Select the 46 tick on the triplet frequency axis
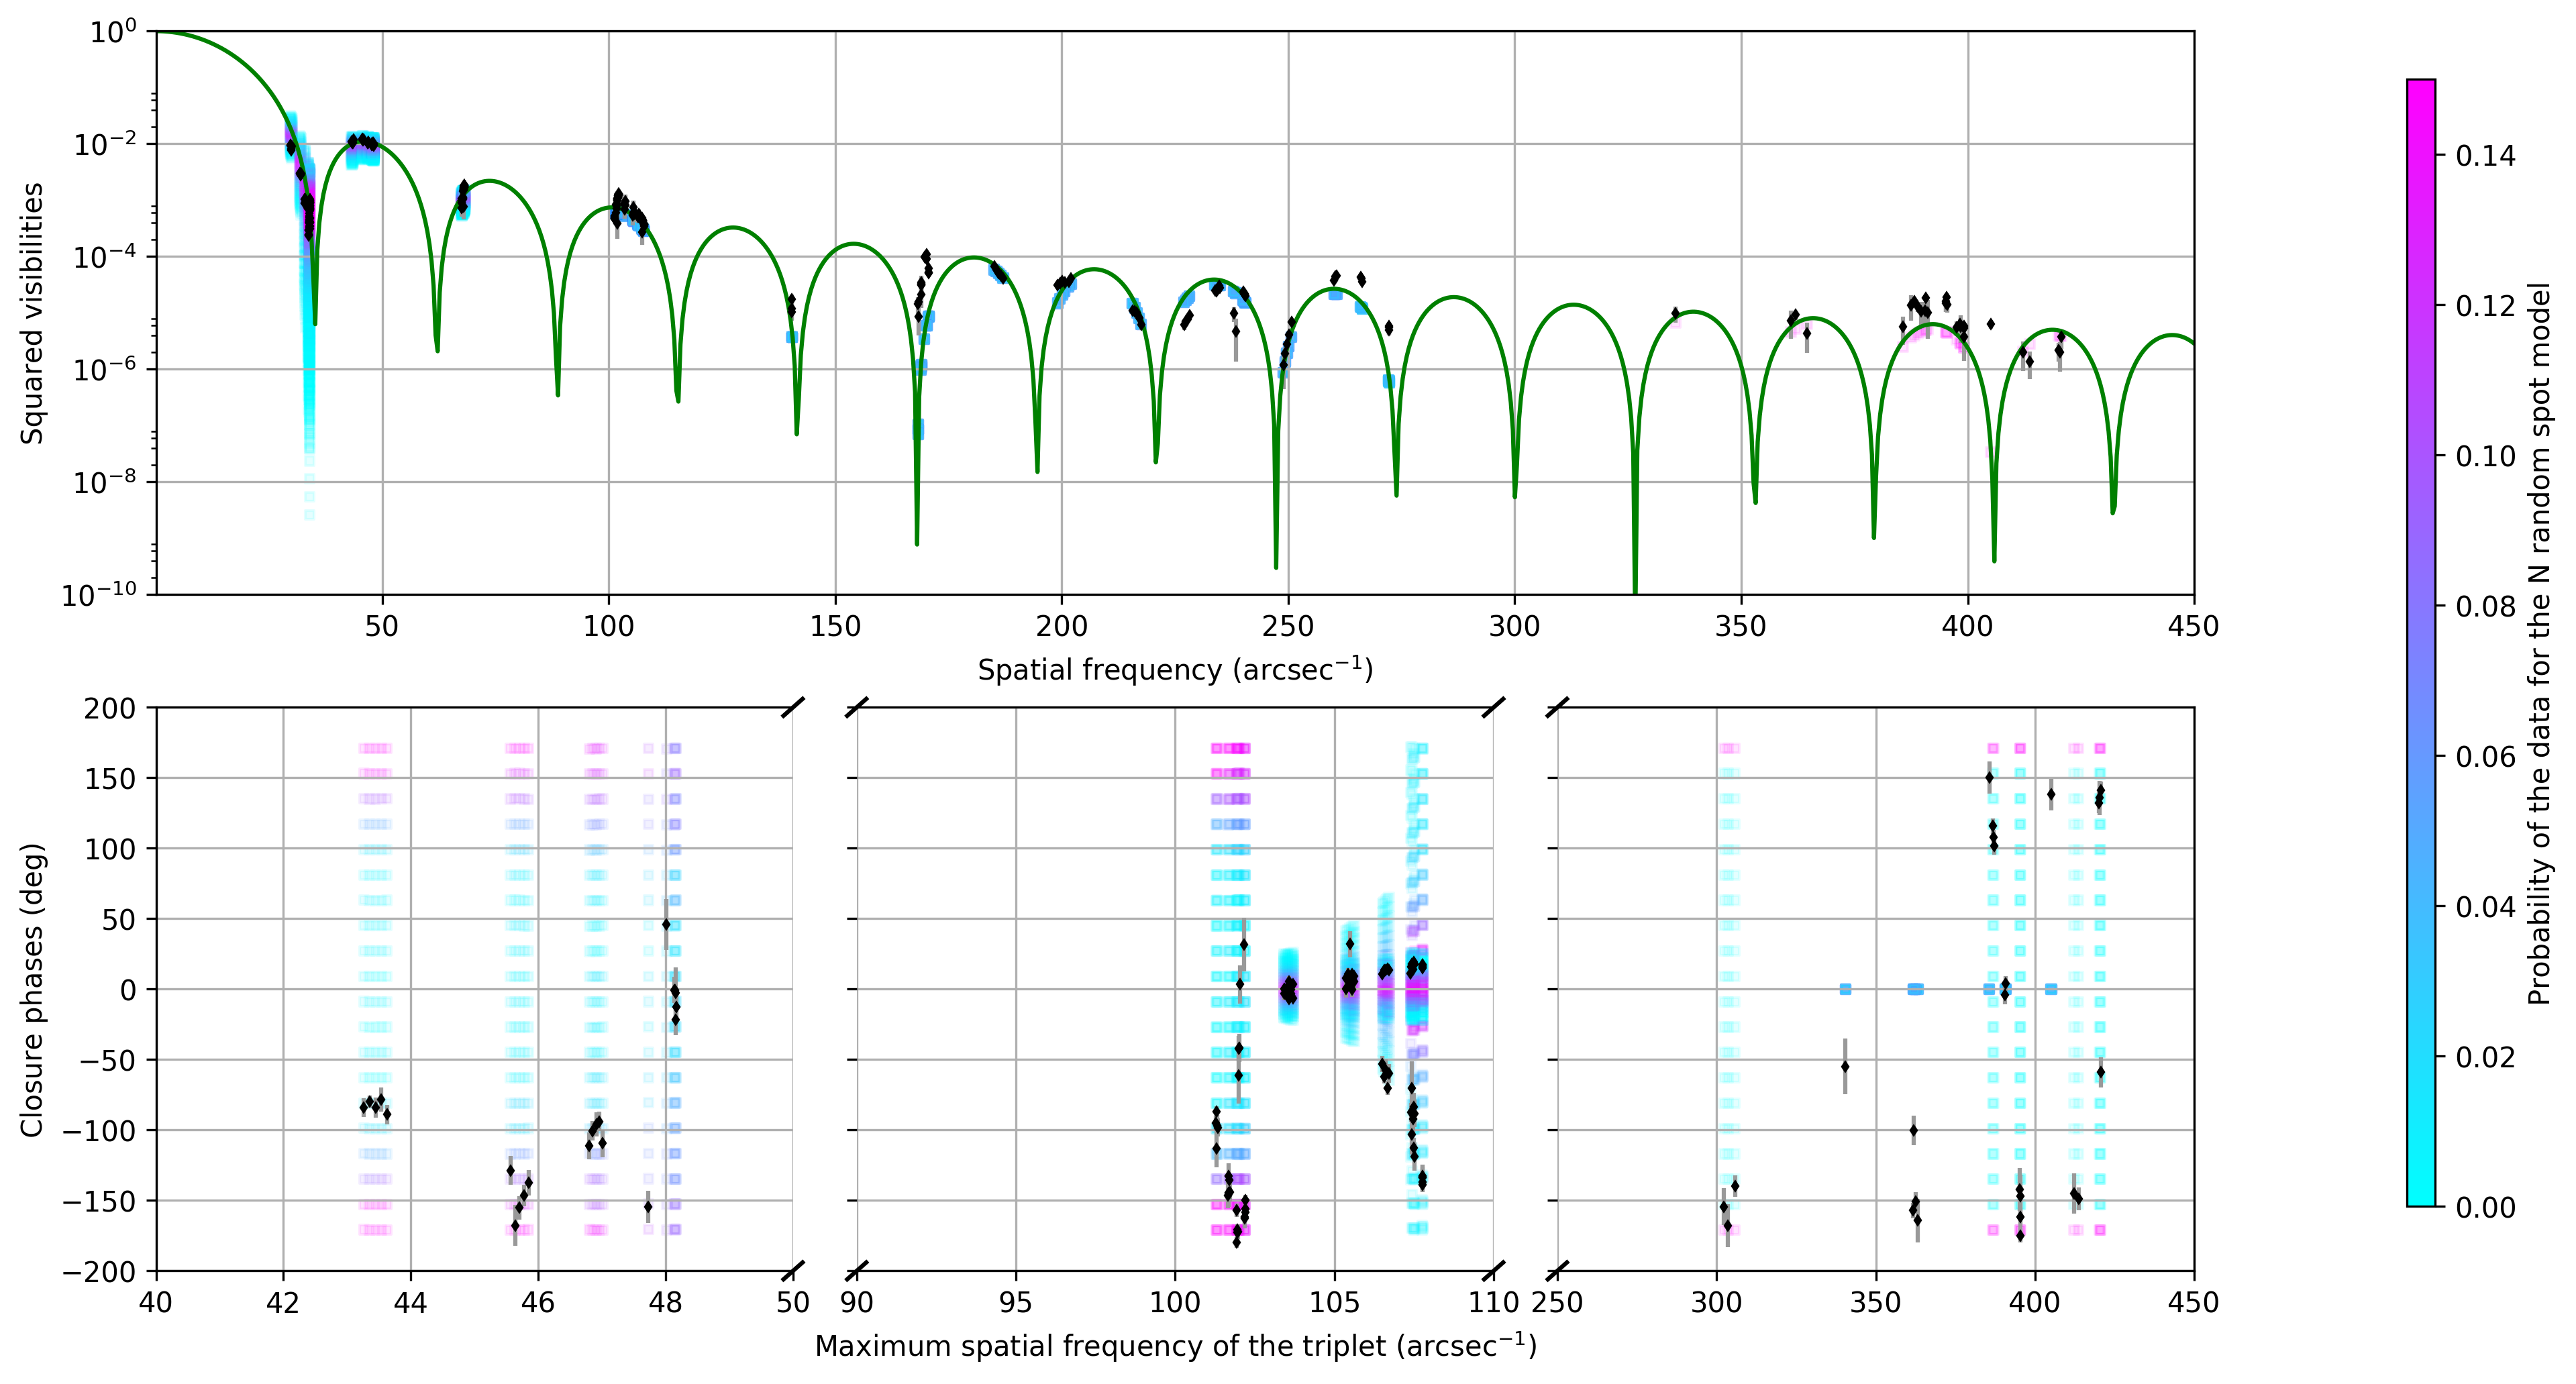The width and height of the screenshot is (2576, 1384). [x=538, y=1303]
